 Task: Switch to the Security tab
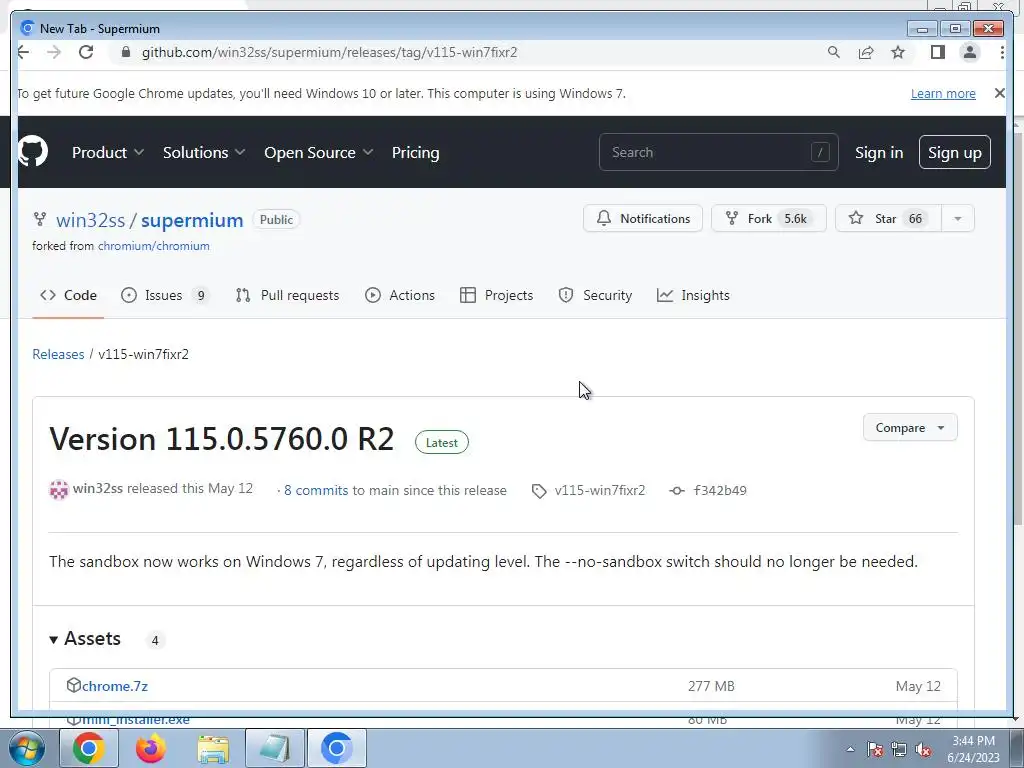point(595,295)
